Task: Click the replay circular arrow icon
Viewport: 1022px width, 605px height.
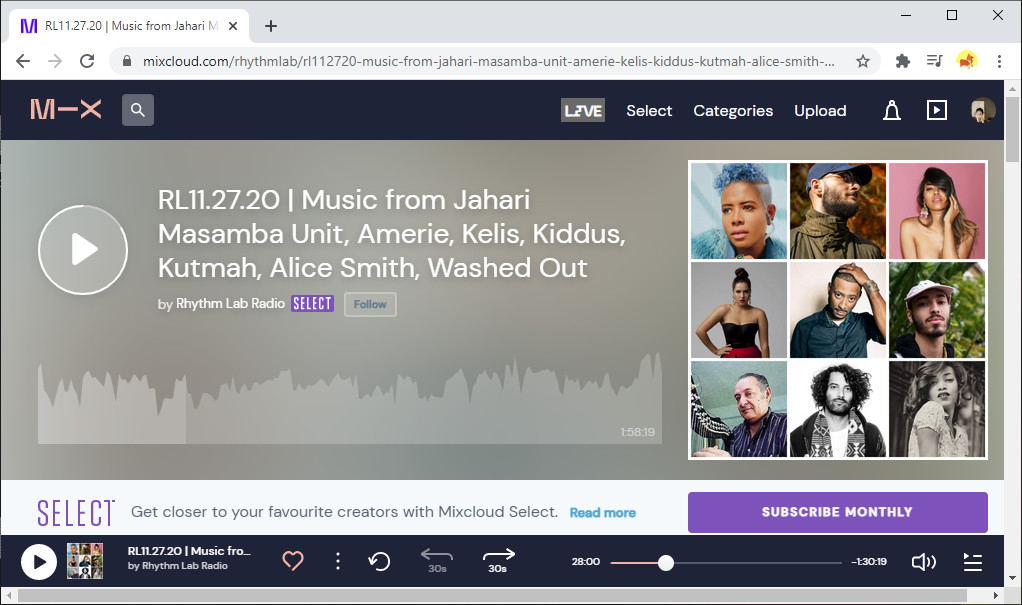Action: (x=379, y=561)
